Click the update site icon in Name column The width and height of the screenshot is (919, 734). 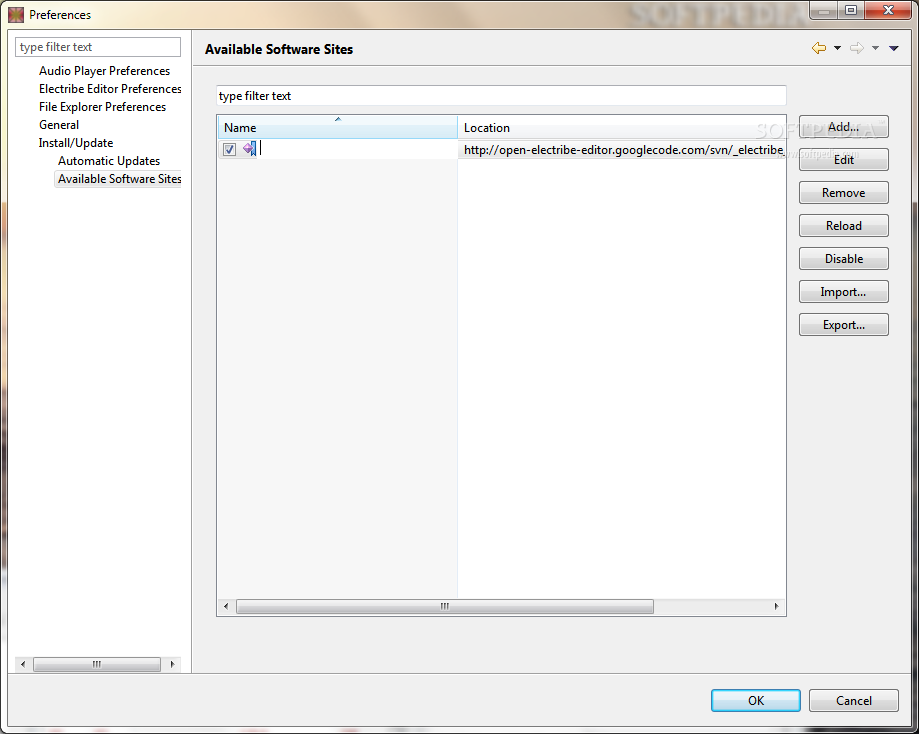[x=250, y=149]
